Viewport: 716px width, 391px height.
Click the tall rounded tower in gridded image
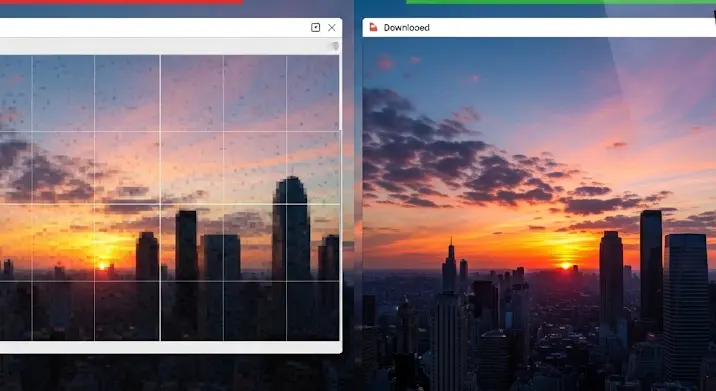[291, 228]
